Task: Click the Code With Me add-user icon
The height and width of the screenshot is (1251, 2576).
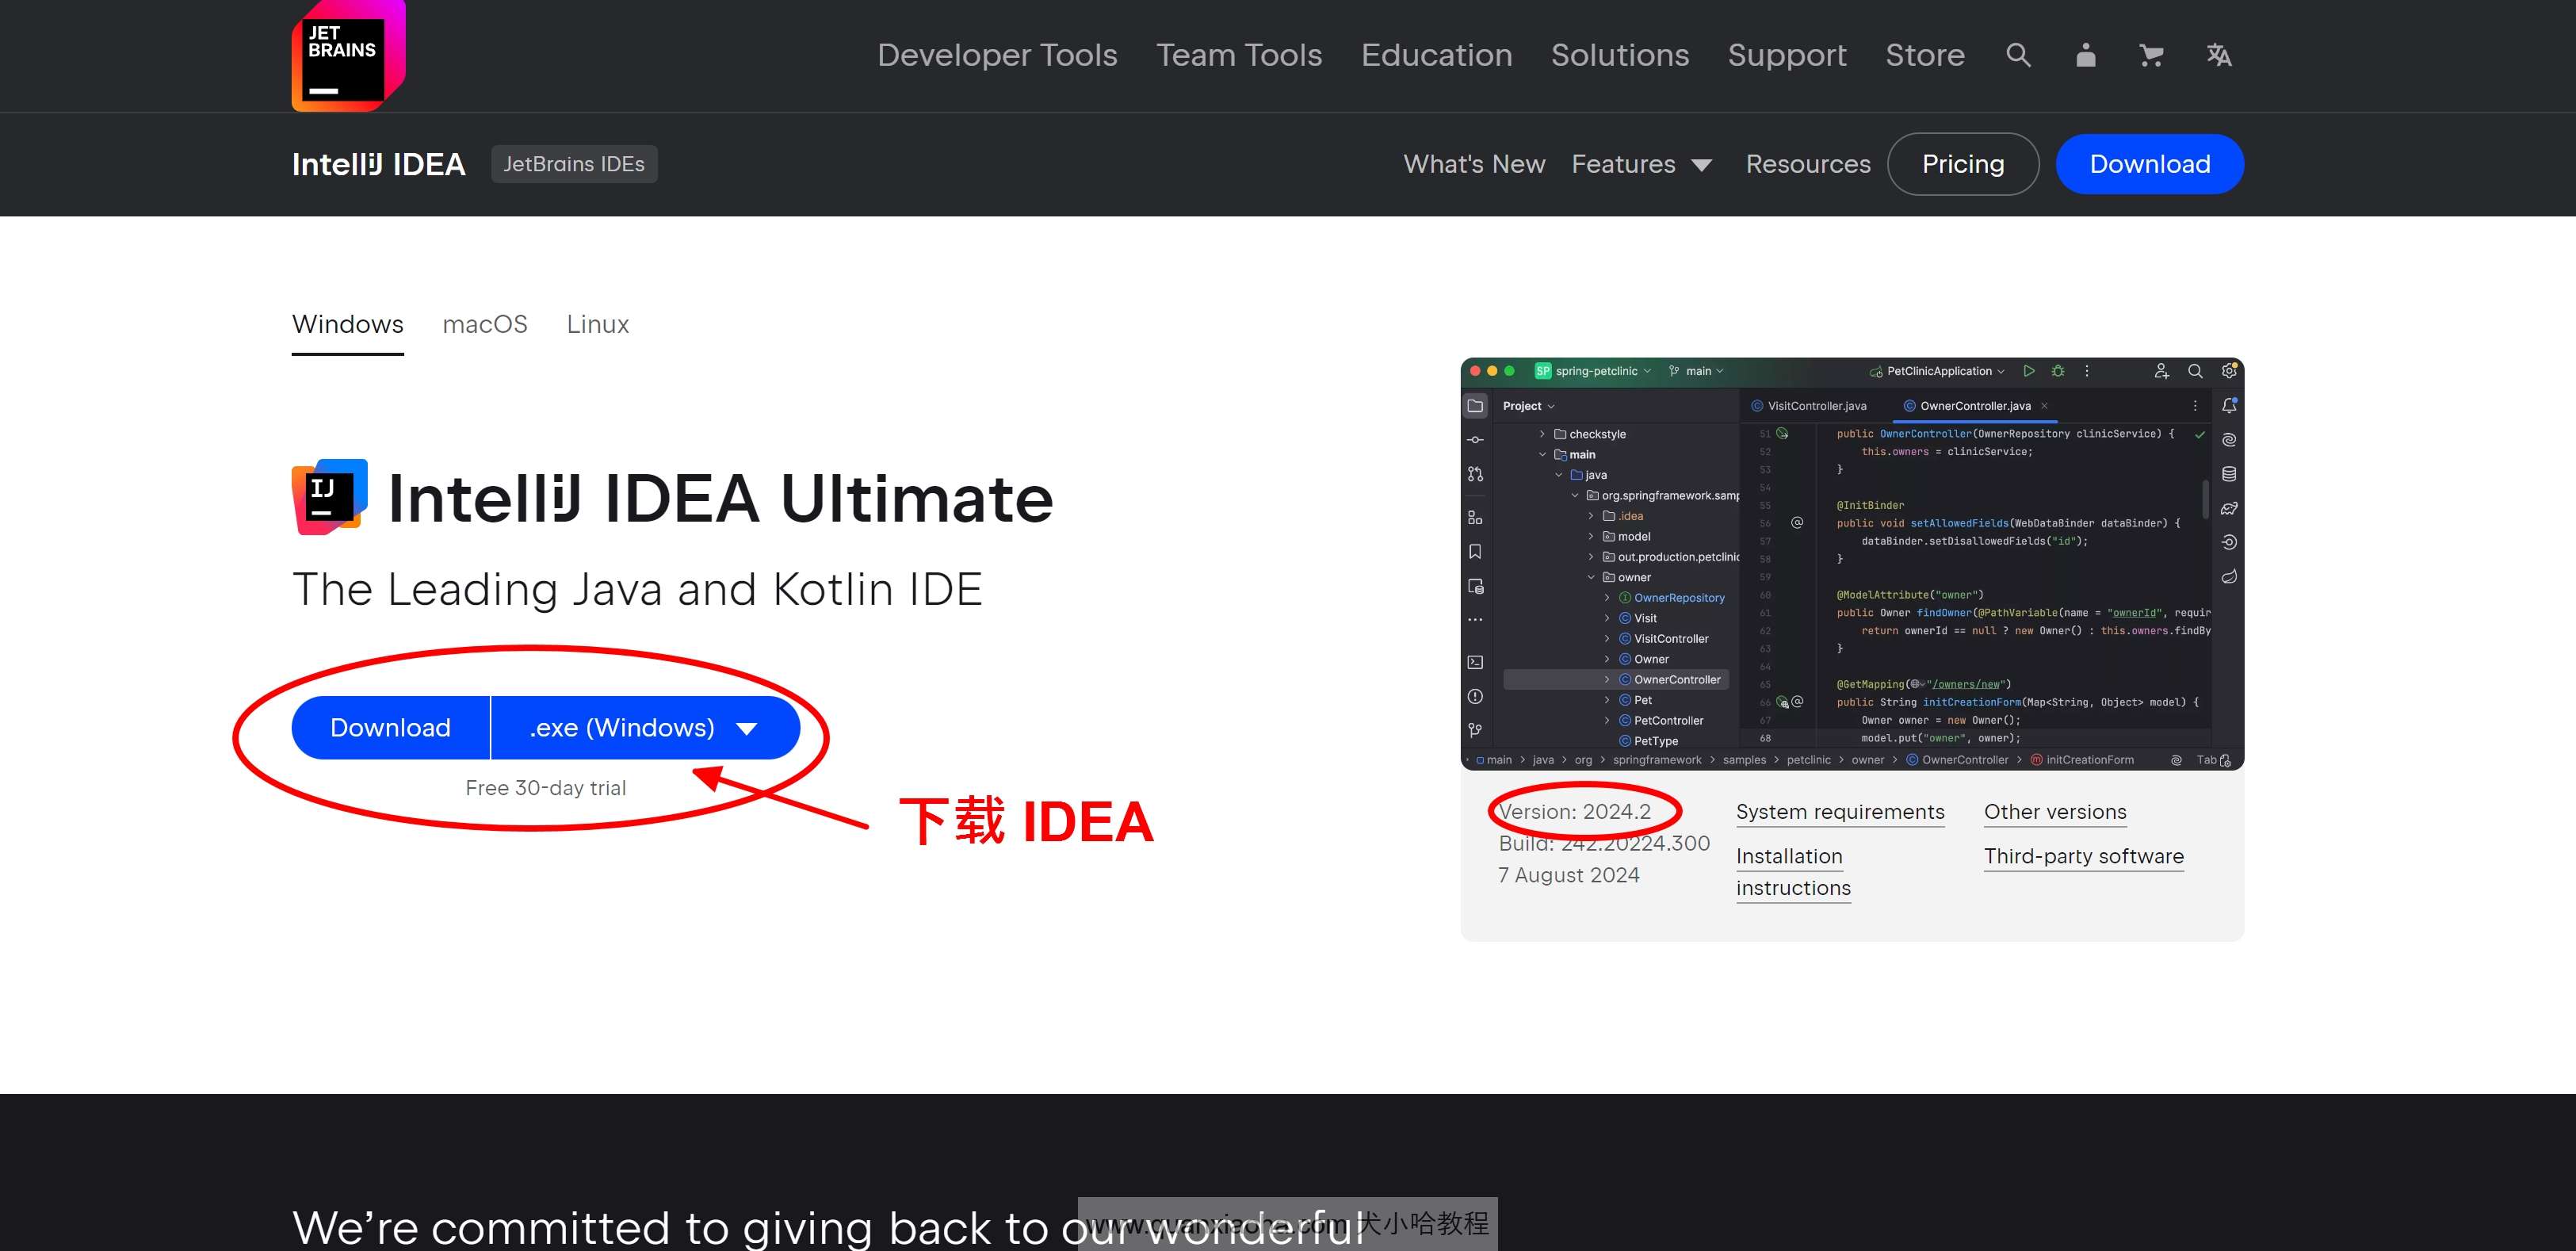Action: click(2161, 371)
